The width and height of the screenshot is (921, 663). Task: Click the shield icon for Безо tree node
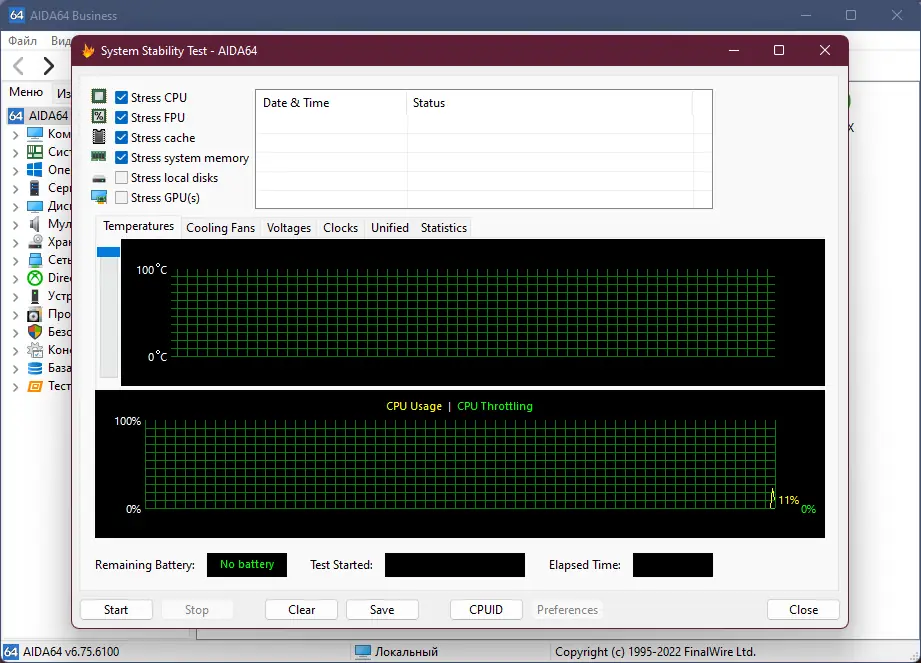click(35, 332)
